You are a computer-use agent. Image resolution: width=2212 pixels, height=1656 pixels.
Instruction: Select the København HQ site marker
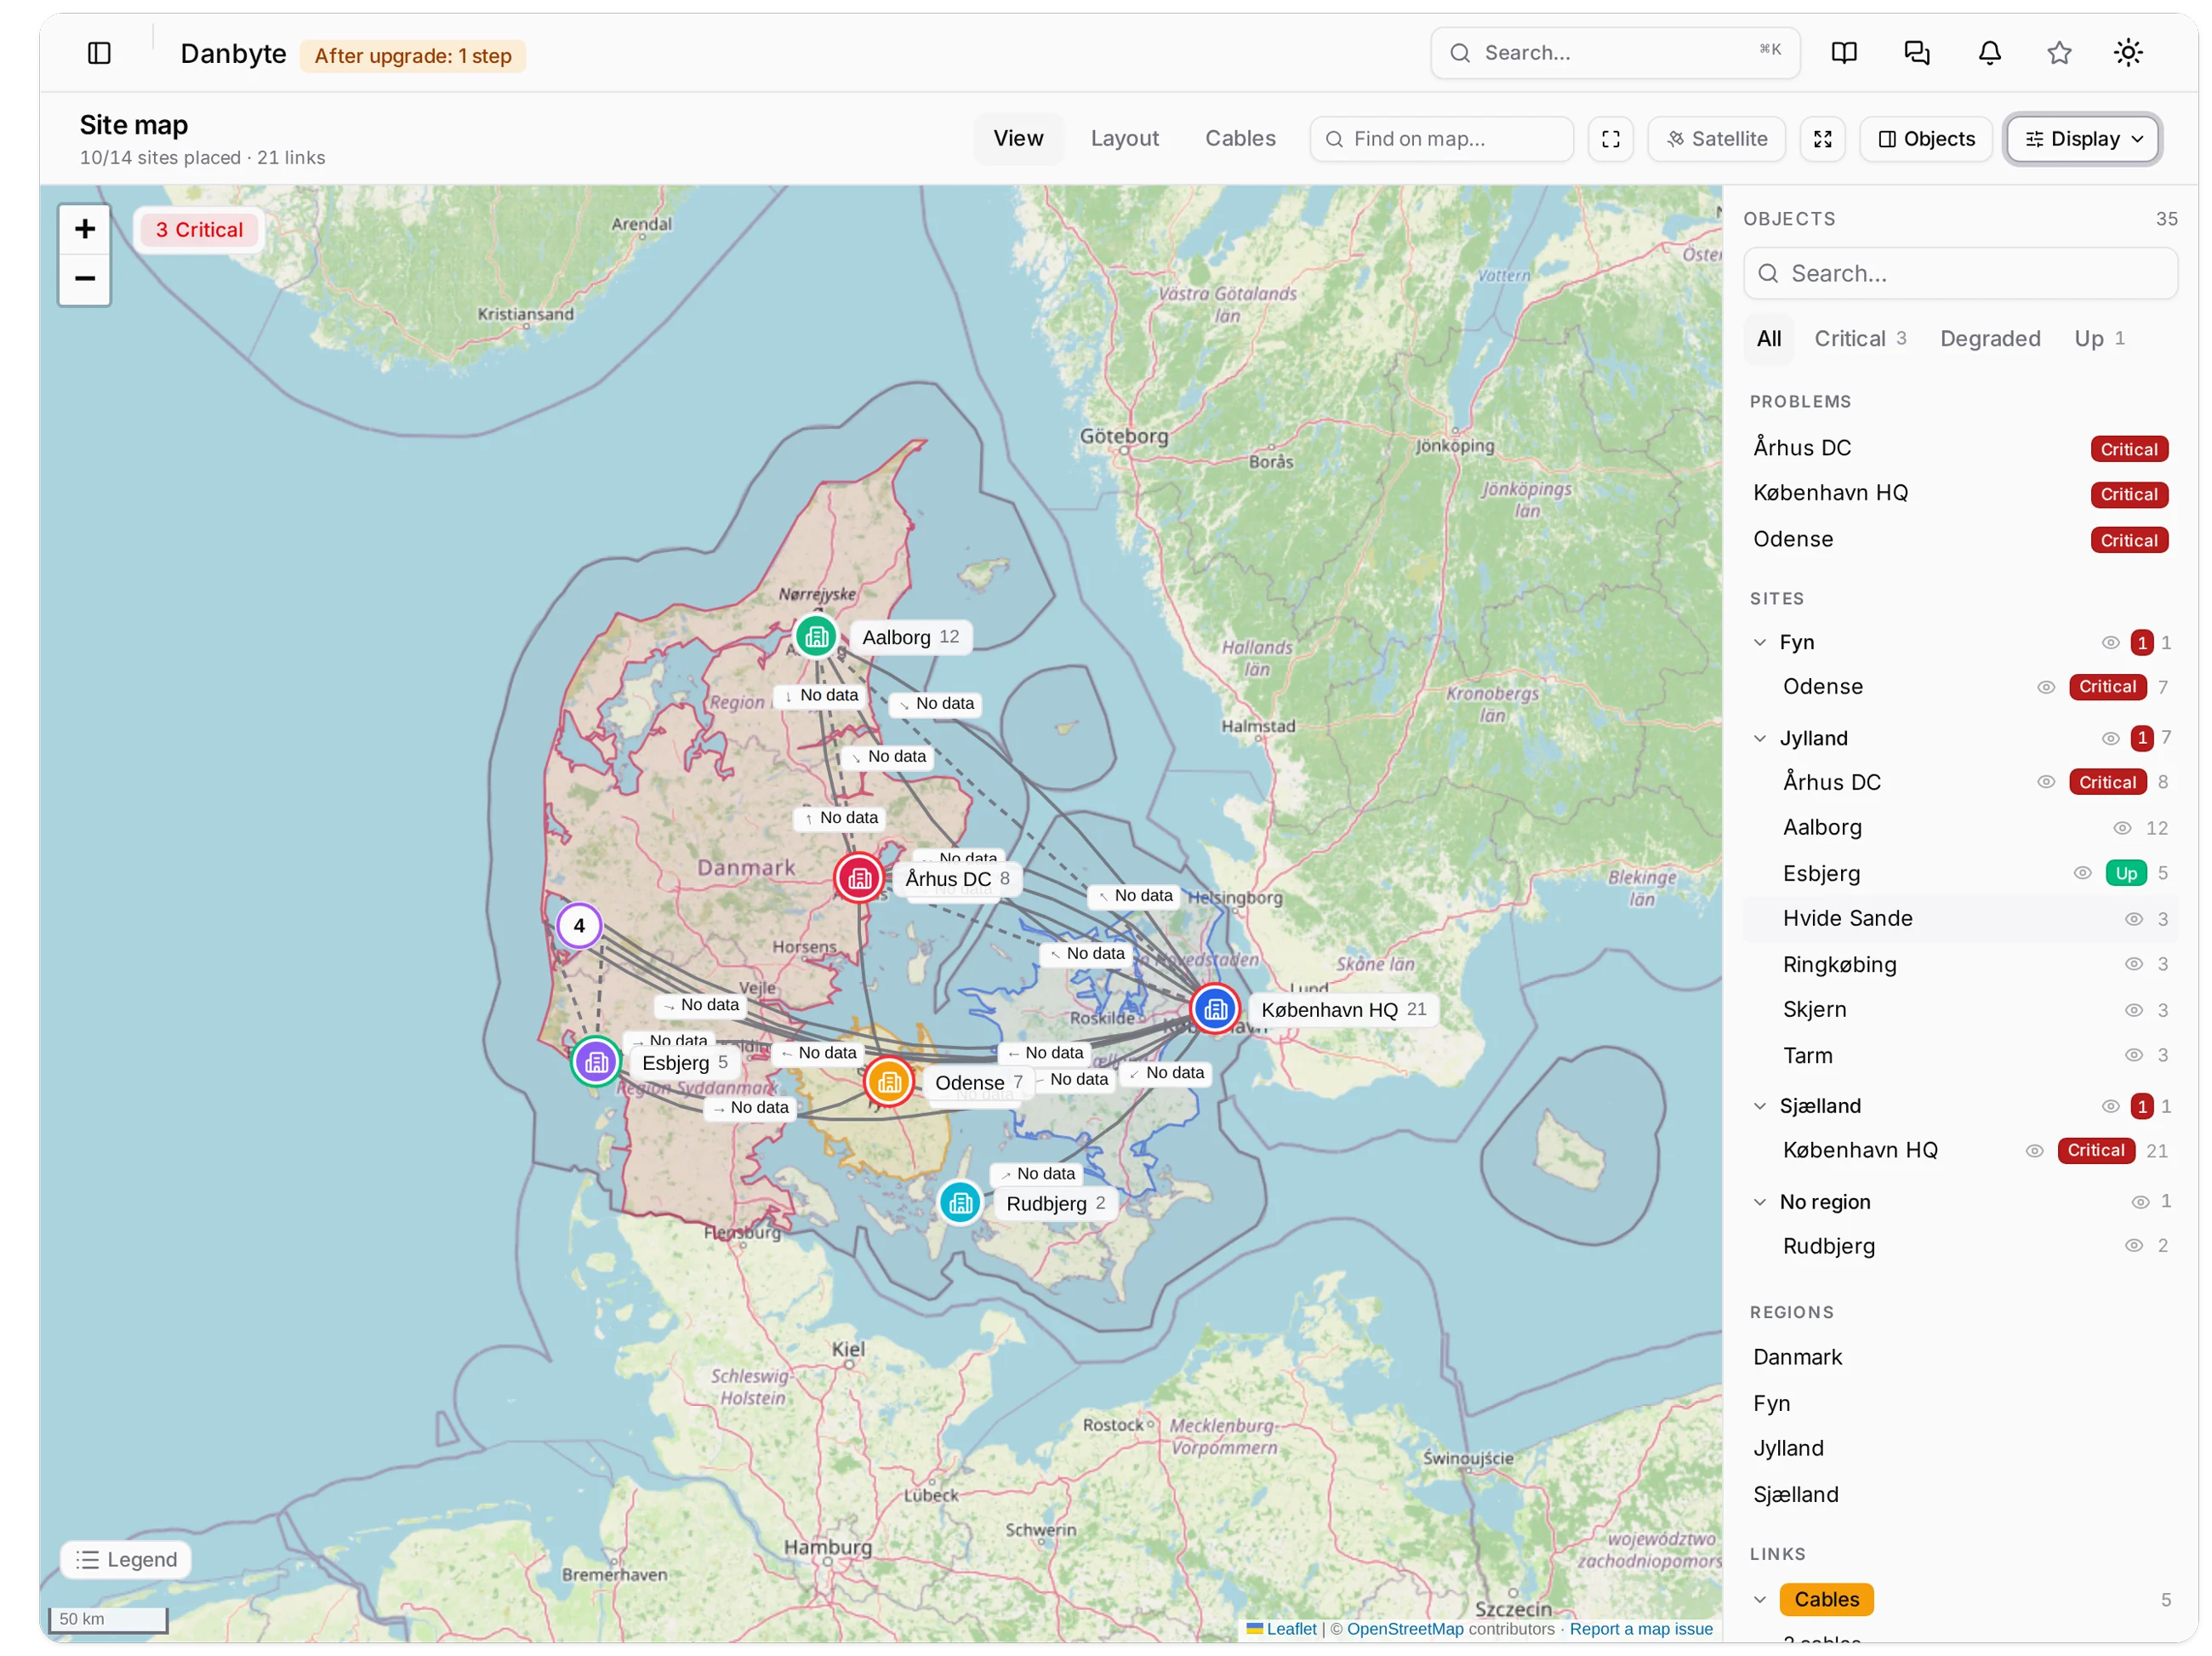pyautogui.click(x=1215, y=1009)
